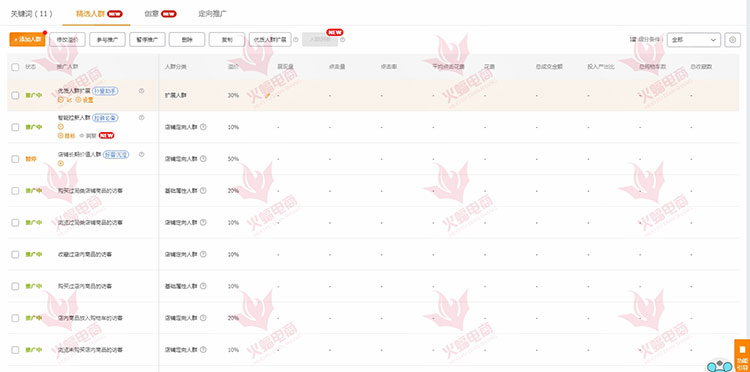Click the 50% premium value of 店铺长期价值人群
Screen dimensions: 750x372
click(x=233, y=159)
